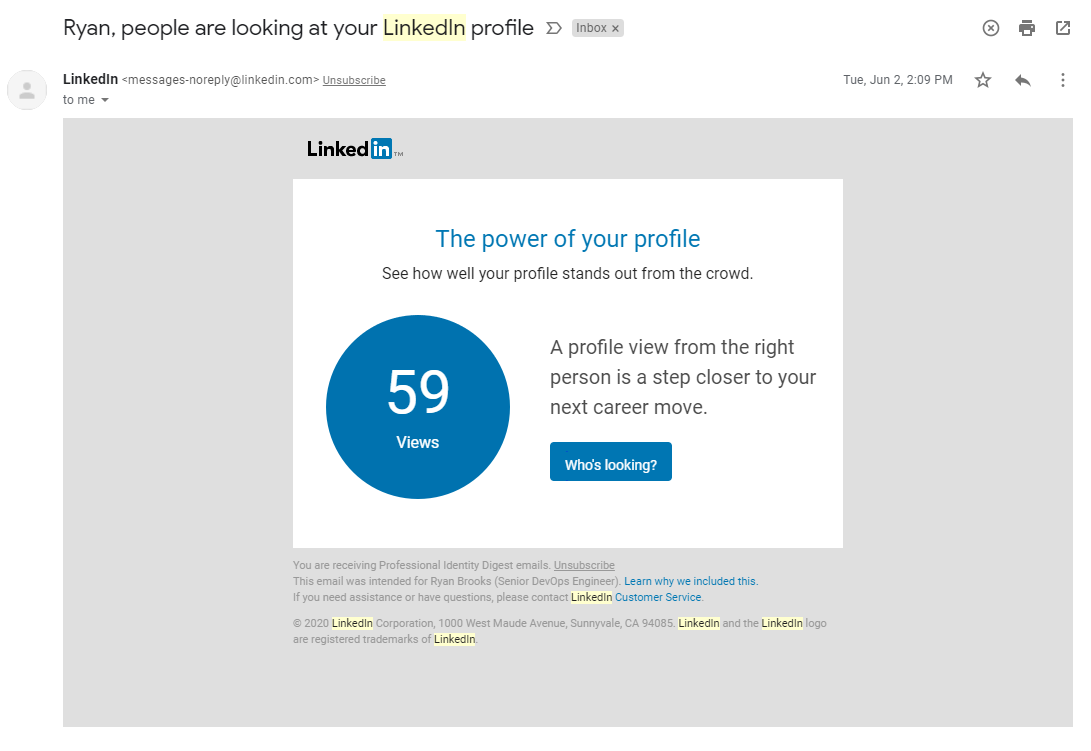
Task: Click the Unsubscribe link next to sender address
Action: (354, 79)
